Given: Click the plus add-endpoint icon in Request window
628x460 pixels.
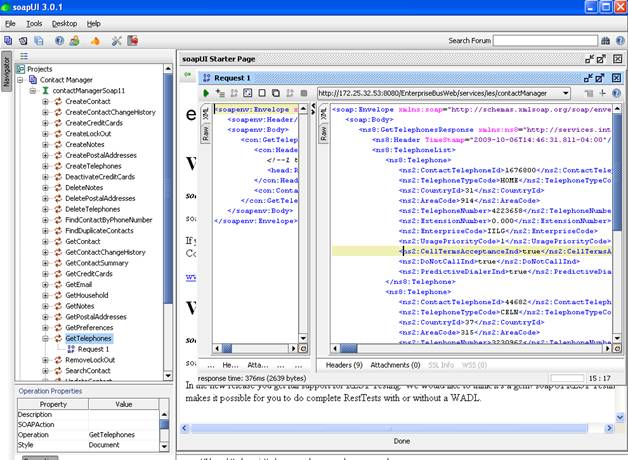Looking at the screenshot, I should tap(602, 93).
